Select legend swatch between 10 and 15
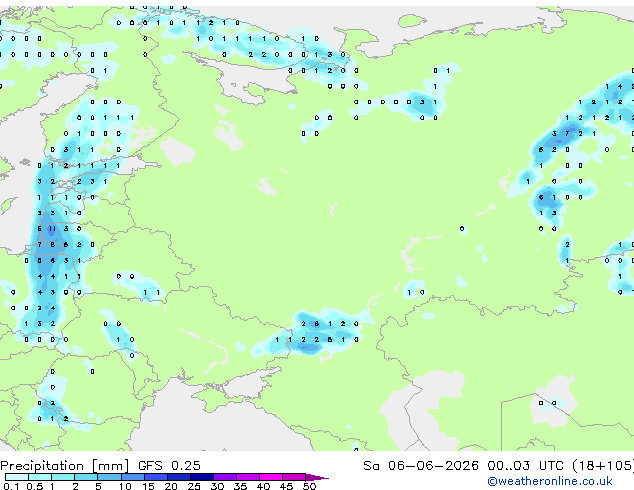634x490 pixels. coord(133,477)
